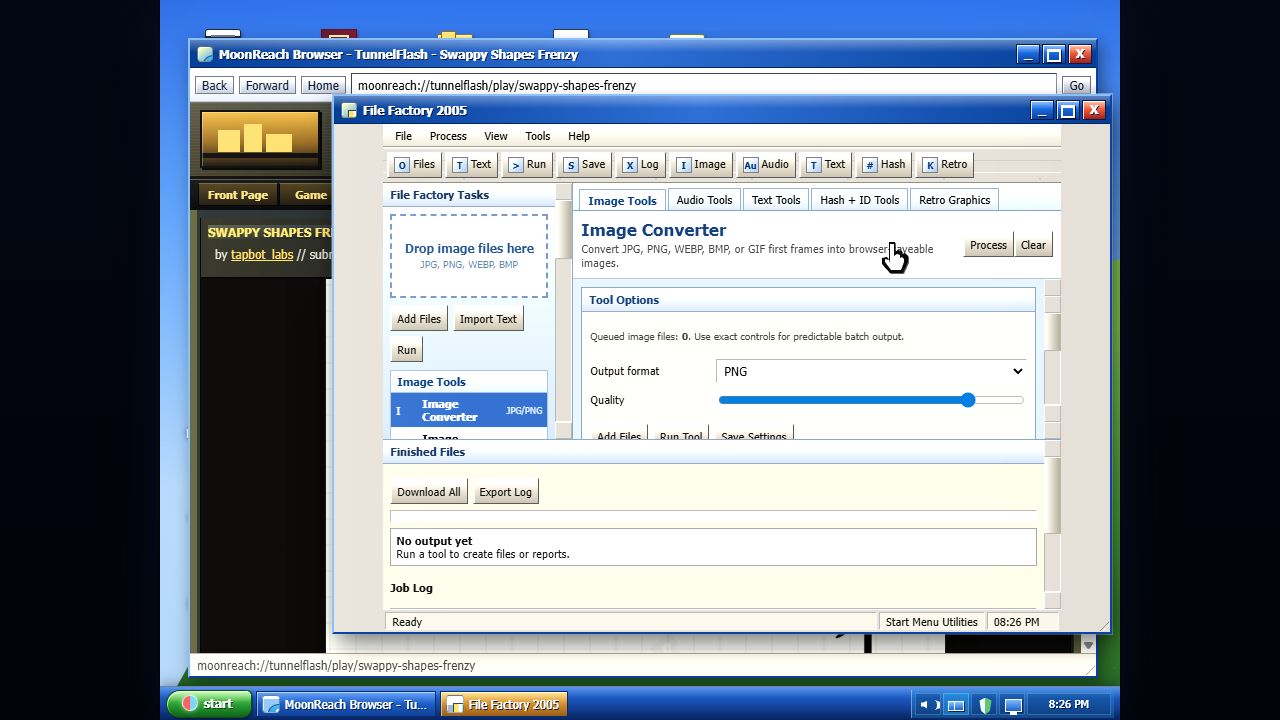Switch to the Image Tools tab
1280x720 pixels.
point(622,200)
